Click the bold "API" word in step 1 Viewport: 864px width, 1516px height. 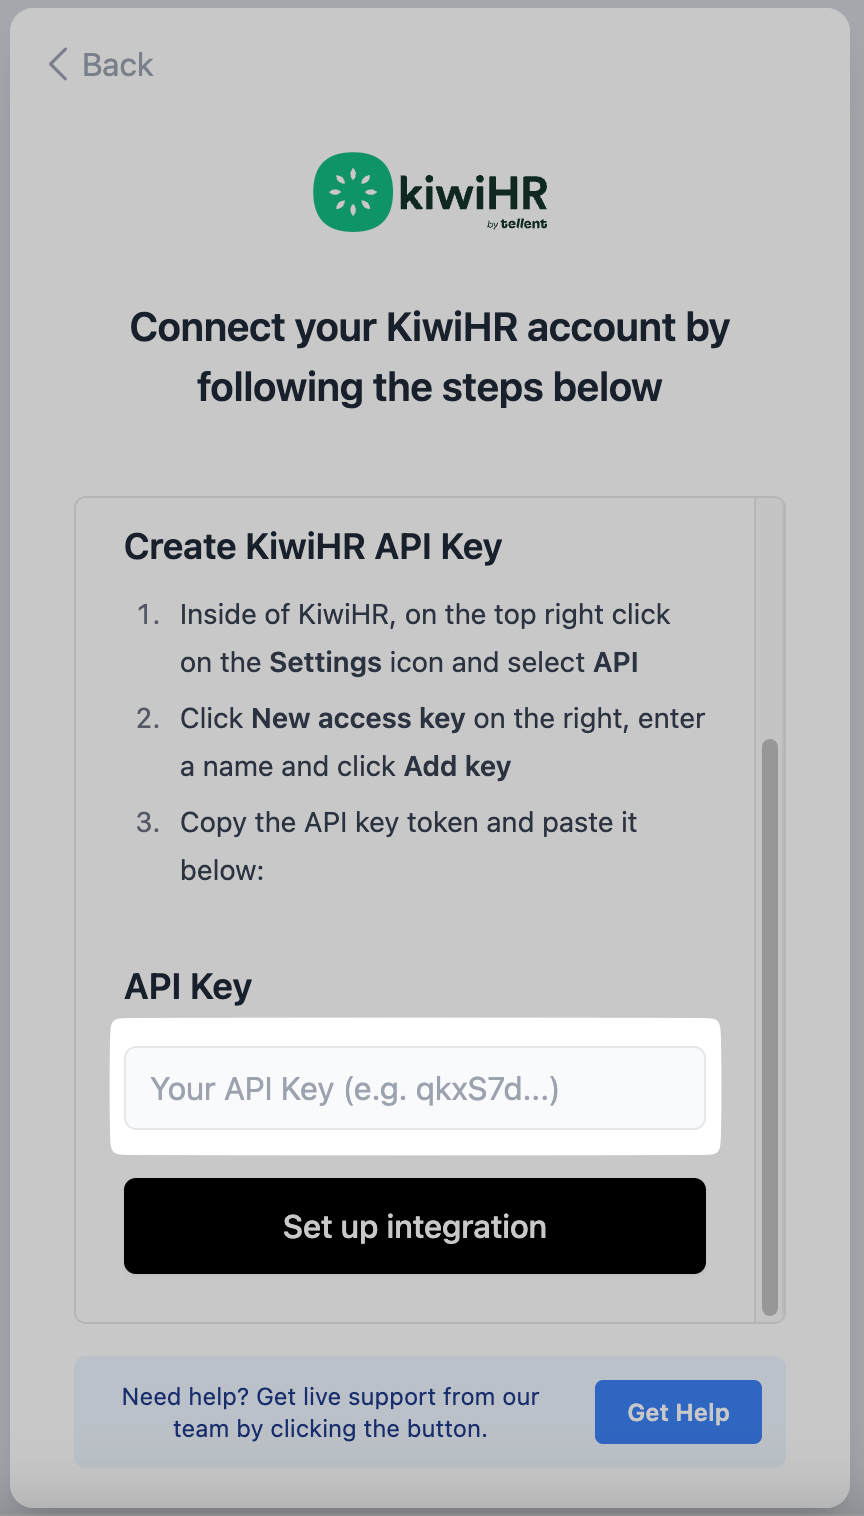(x=615, y=663)
